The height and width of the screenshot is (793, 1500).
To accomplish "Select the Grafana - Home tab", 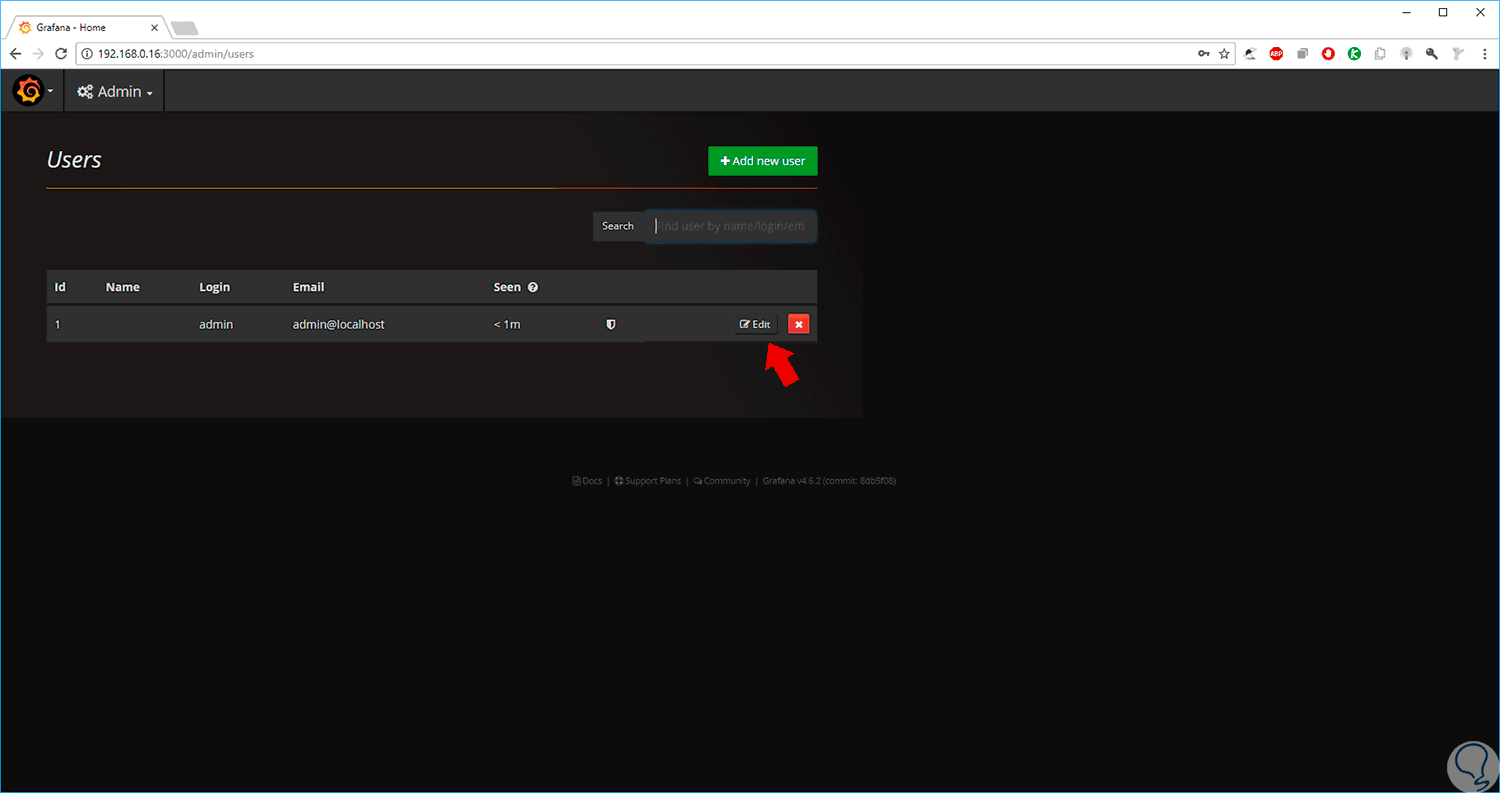I will tap(88, 28).
